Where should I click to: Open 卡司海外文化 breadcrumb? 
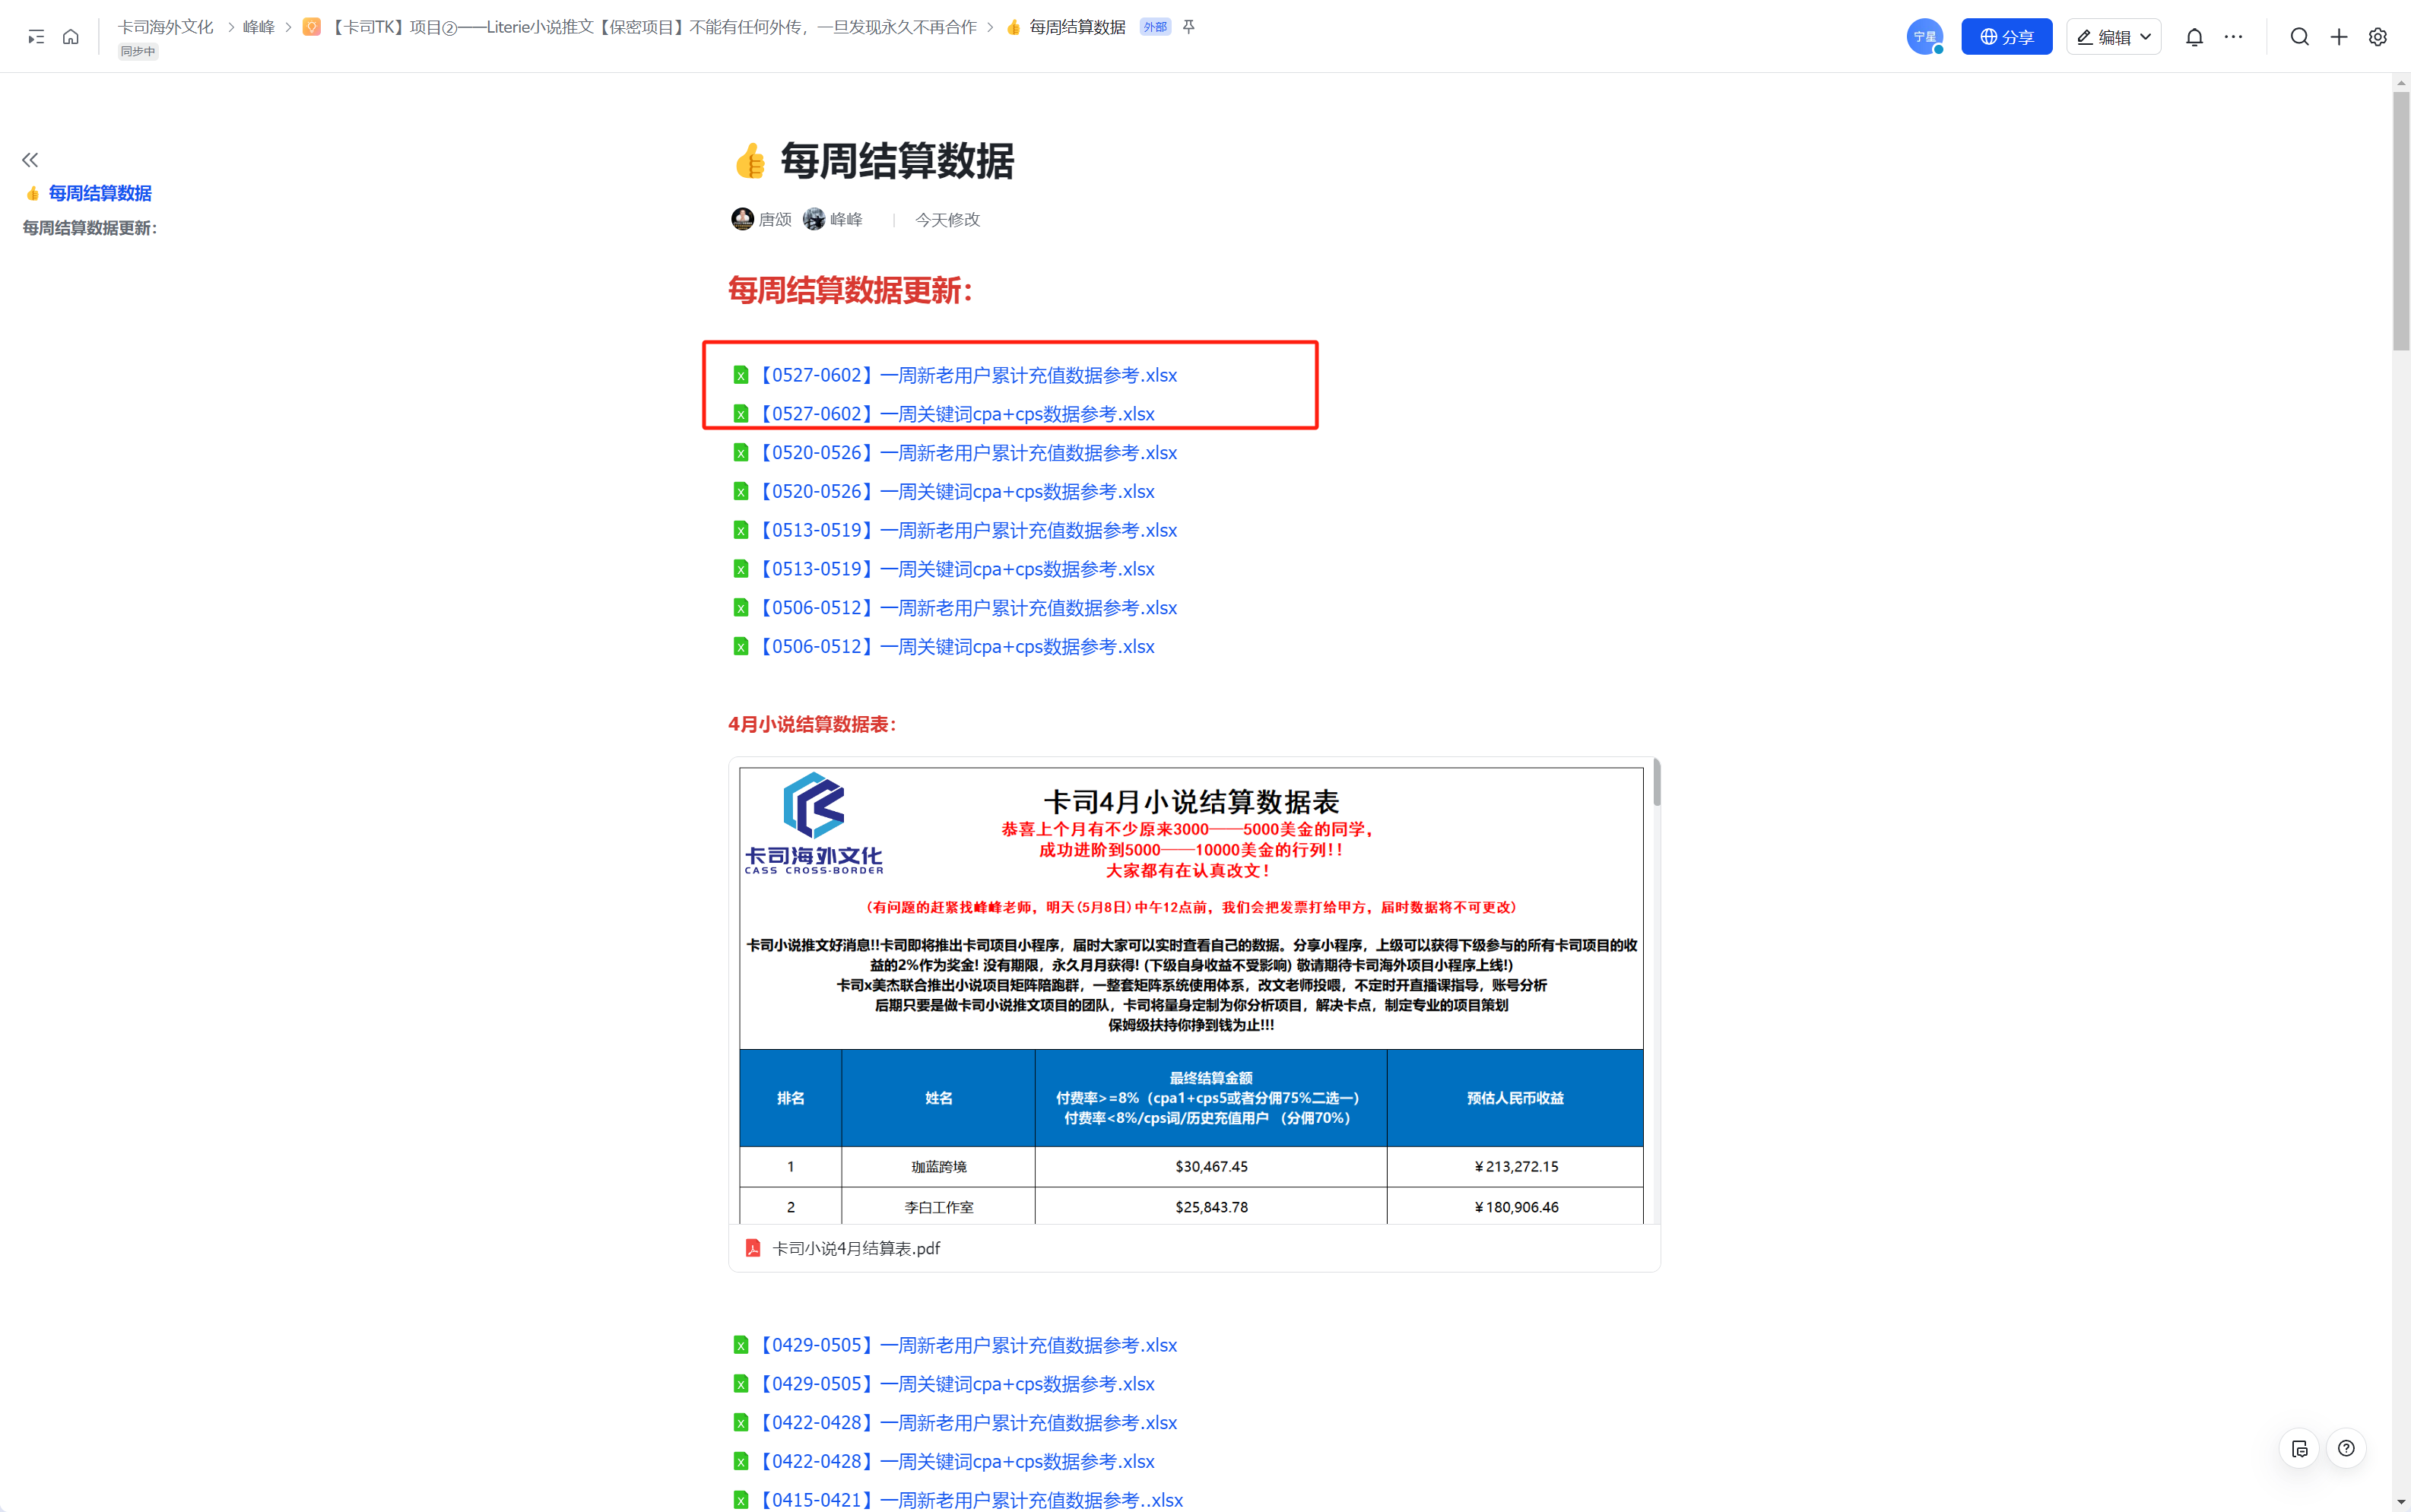pos(165,27)
